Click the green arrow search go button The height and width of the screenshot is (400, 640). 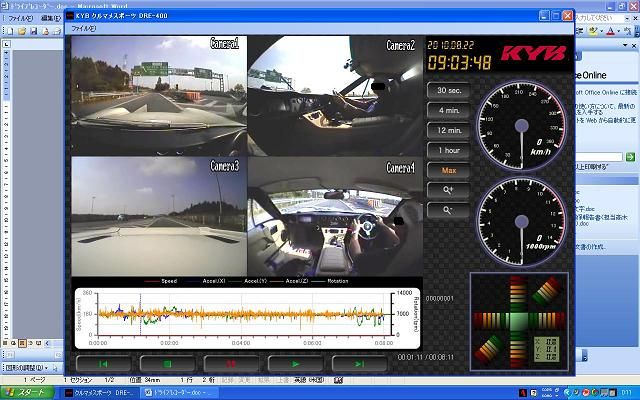(x=631, y=157)
